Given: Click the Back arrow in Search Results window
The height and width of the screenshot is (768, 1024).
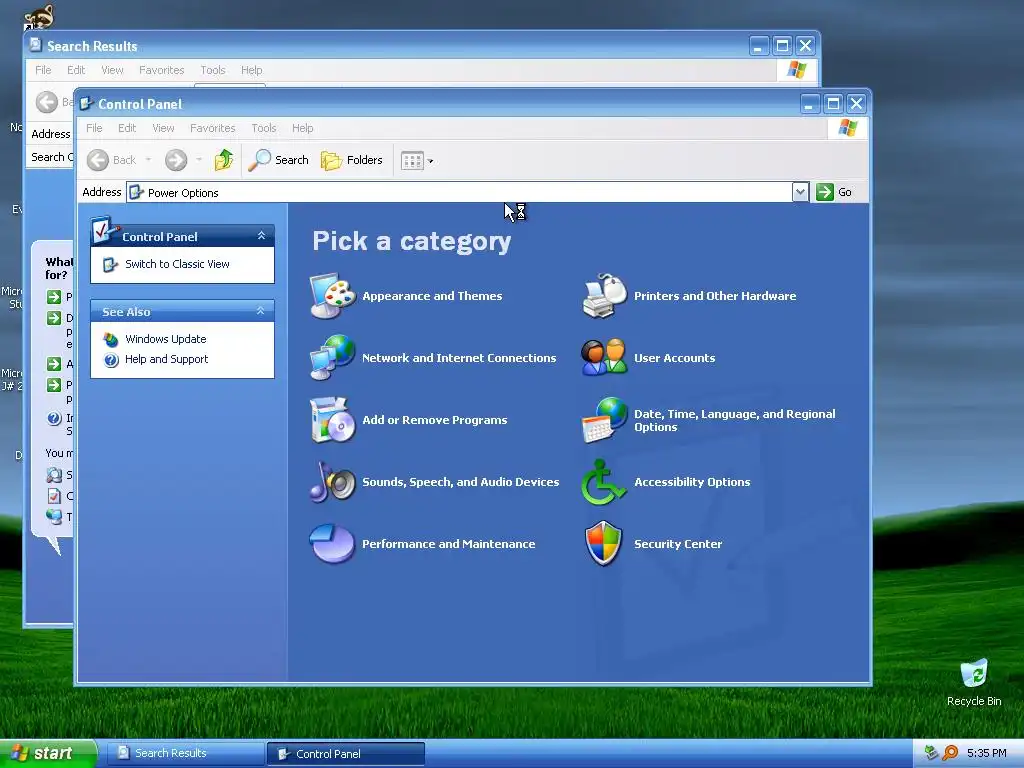Looking at the screenshot, I should pos(46,102).
